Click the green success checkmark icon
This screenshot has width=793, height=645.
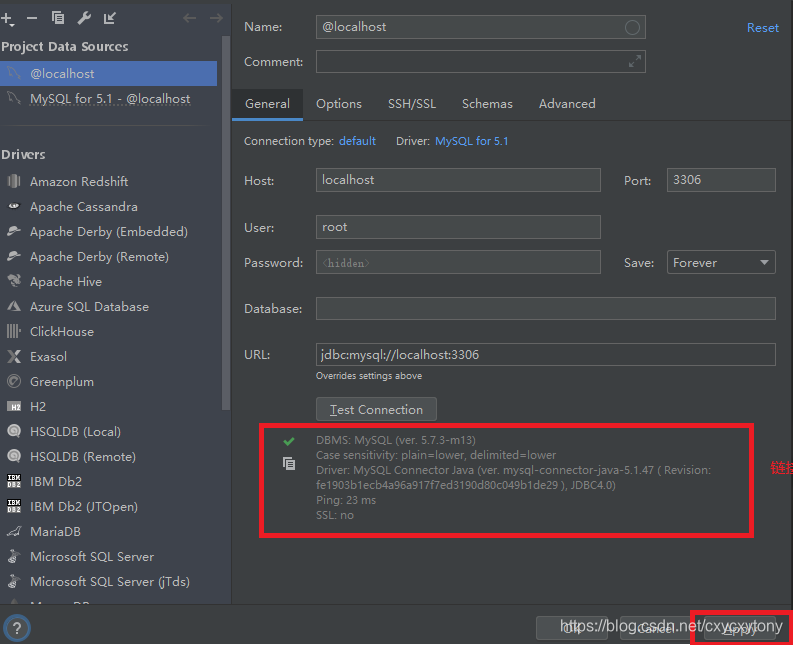pyautogui.click(x=289, y=441)
